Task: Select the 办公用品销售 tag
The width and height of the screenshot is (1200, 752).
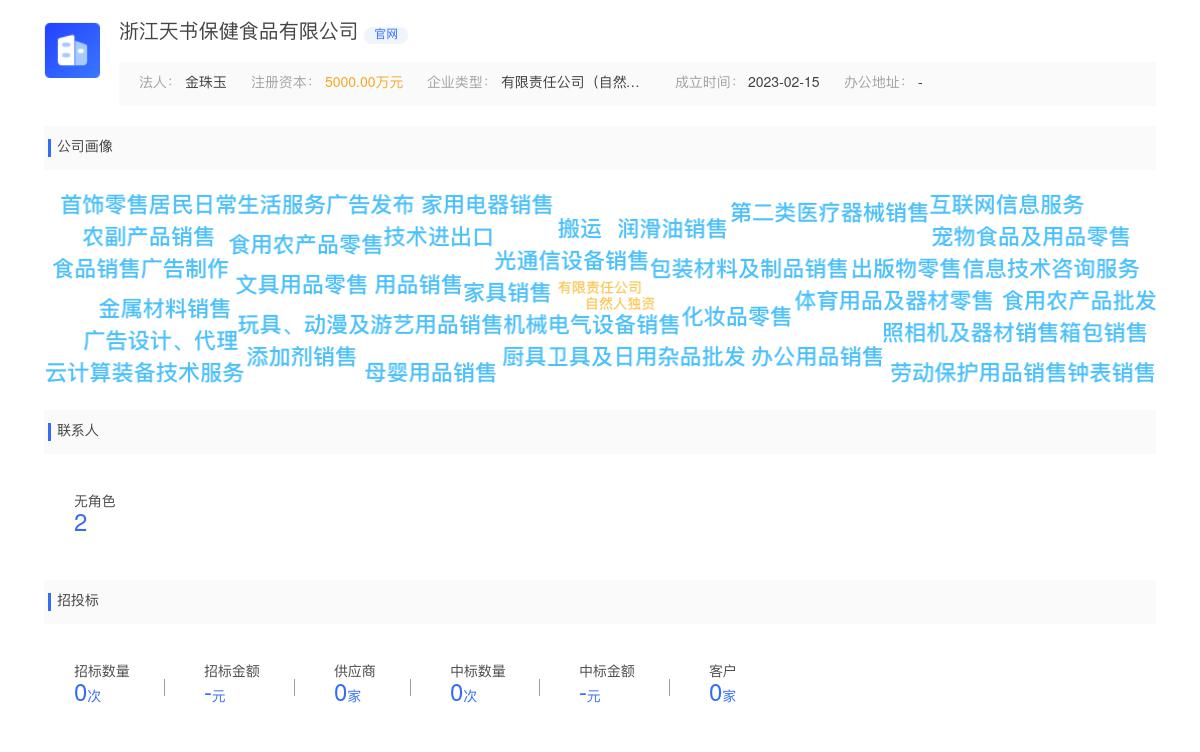Action: coord(817,357)
